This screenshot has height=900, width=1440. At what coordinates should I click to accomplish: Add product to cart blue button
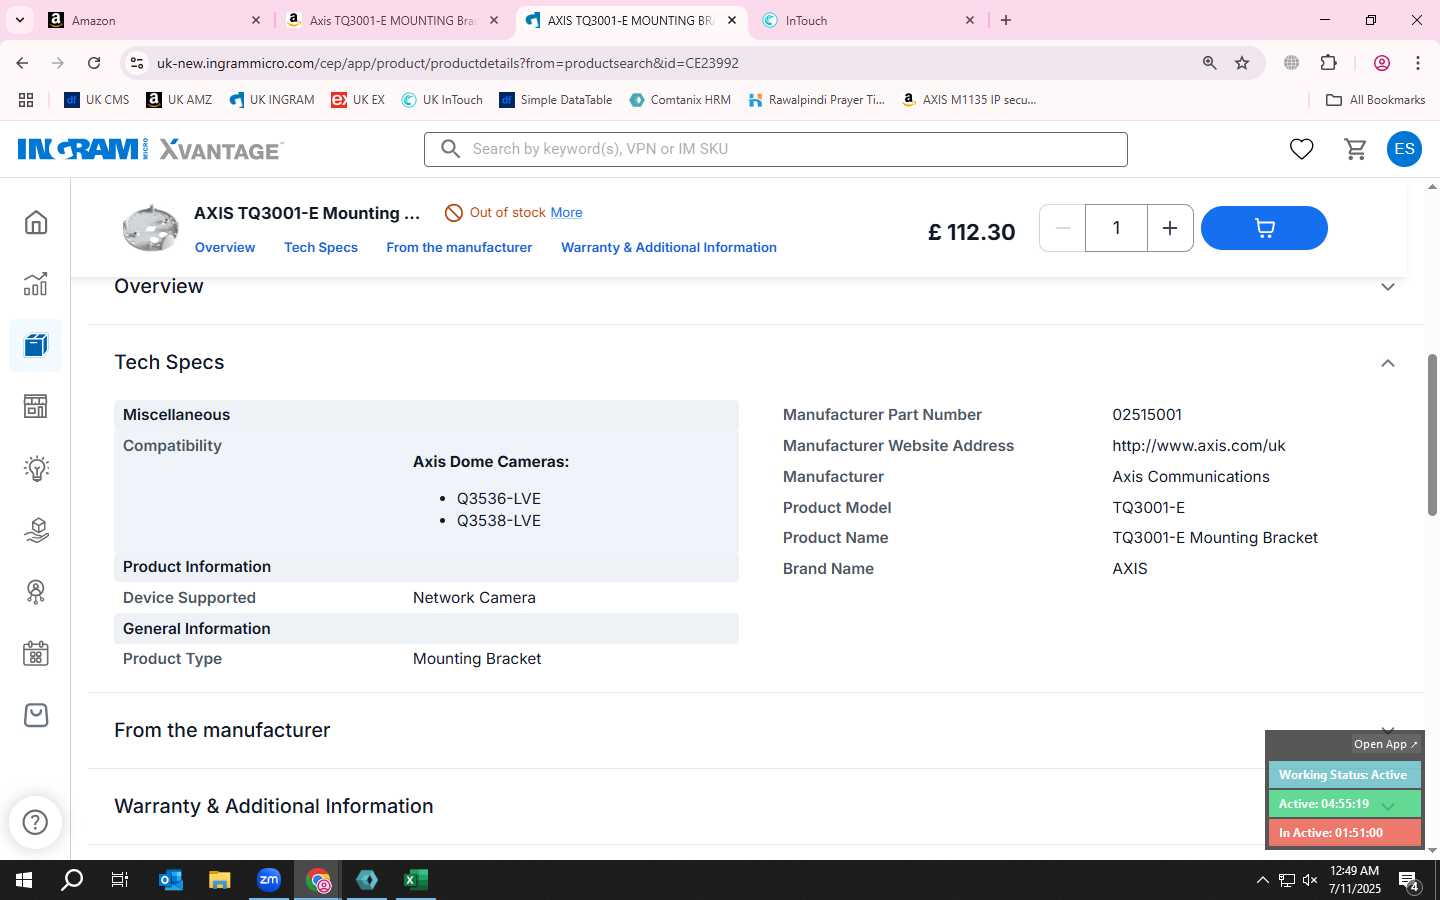pyautogui.click(x=1264, y=228)
